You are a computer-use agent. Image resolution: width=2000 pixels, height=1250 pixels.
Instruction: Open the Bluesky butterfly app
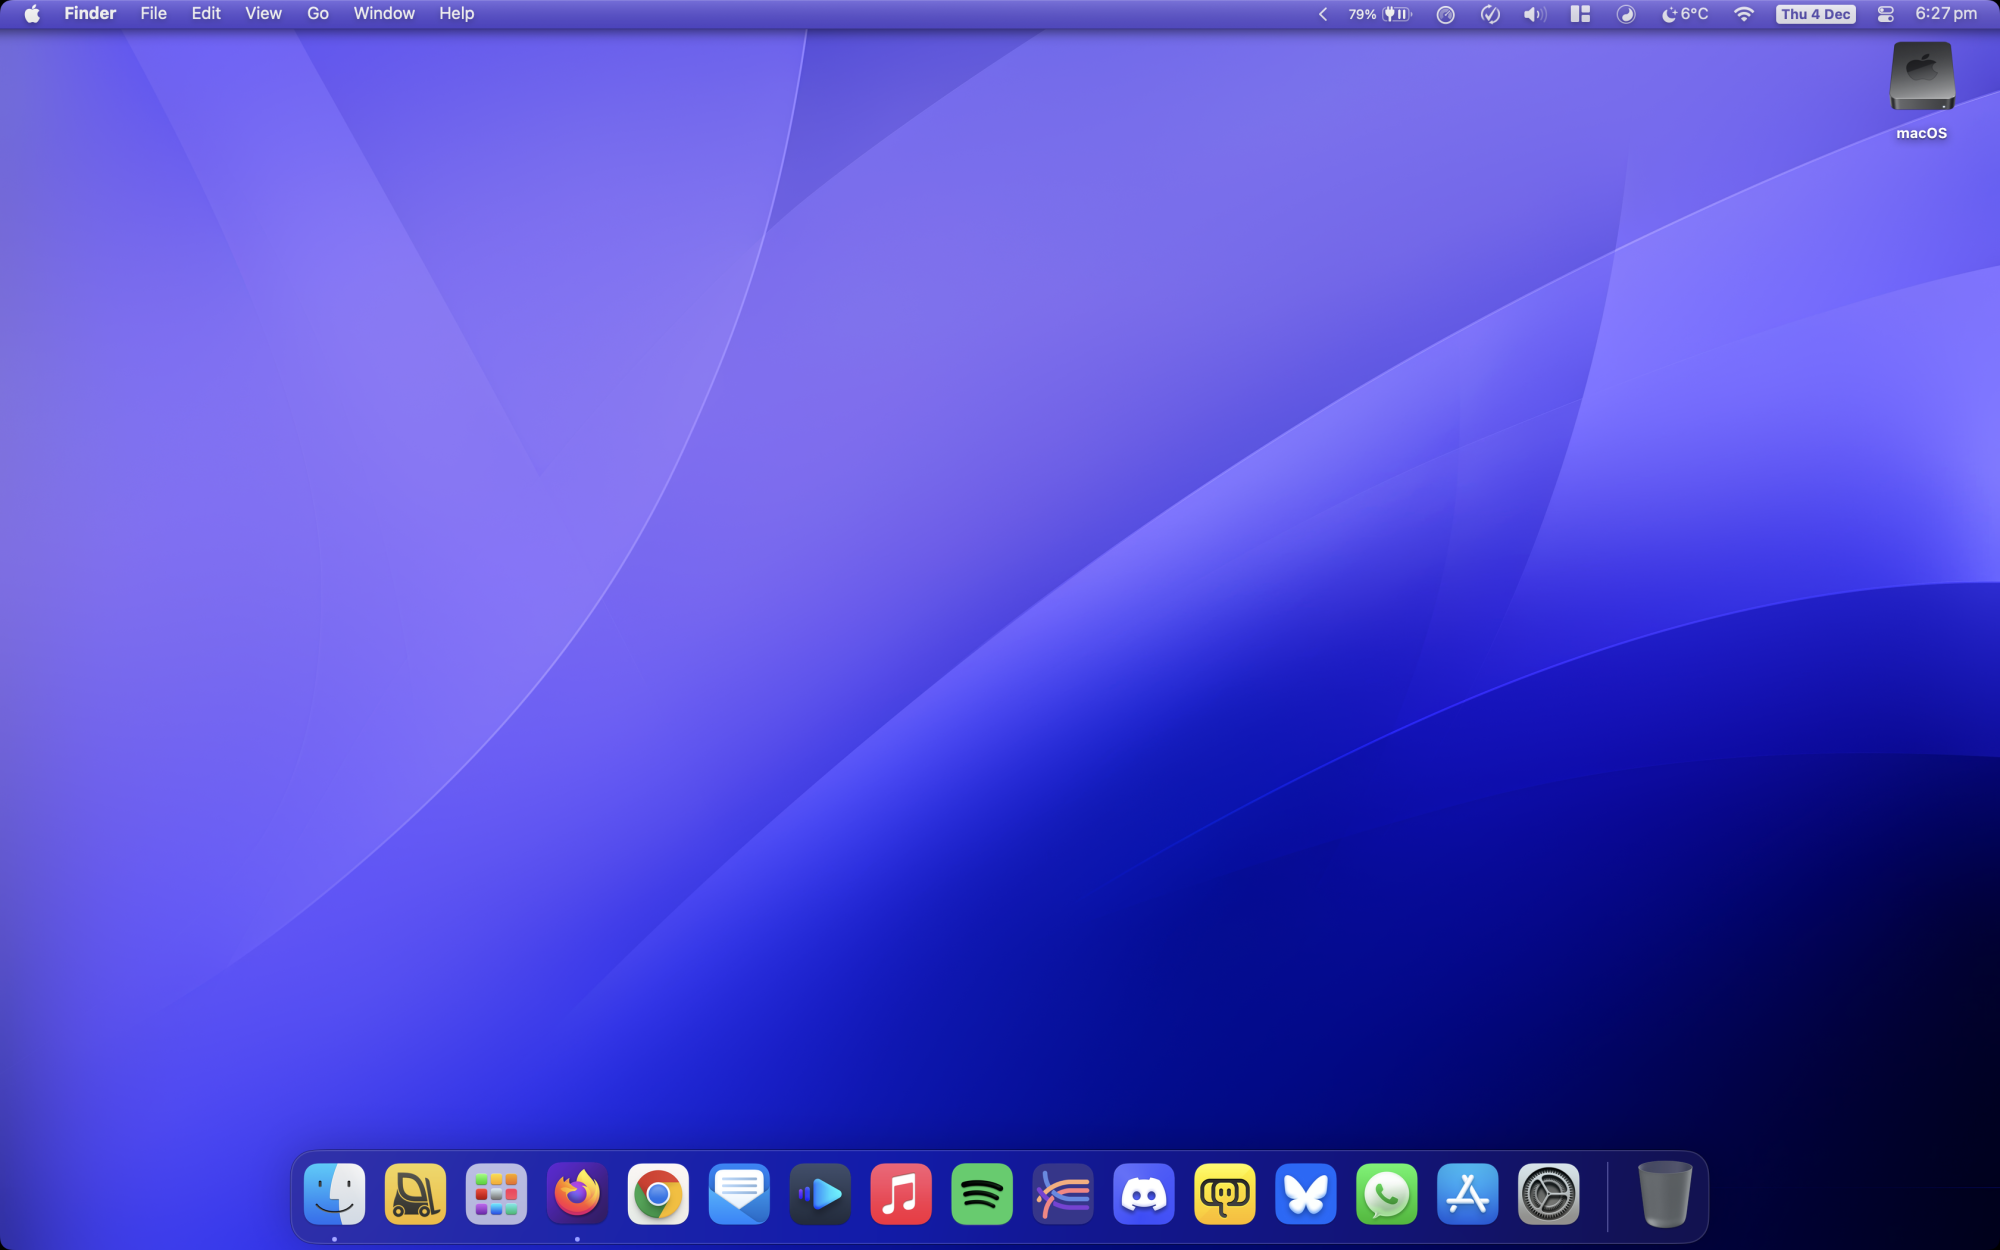[1306, 1193]
